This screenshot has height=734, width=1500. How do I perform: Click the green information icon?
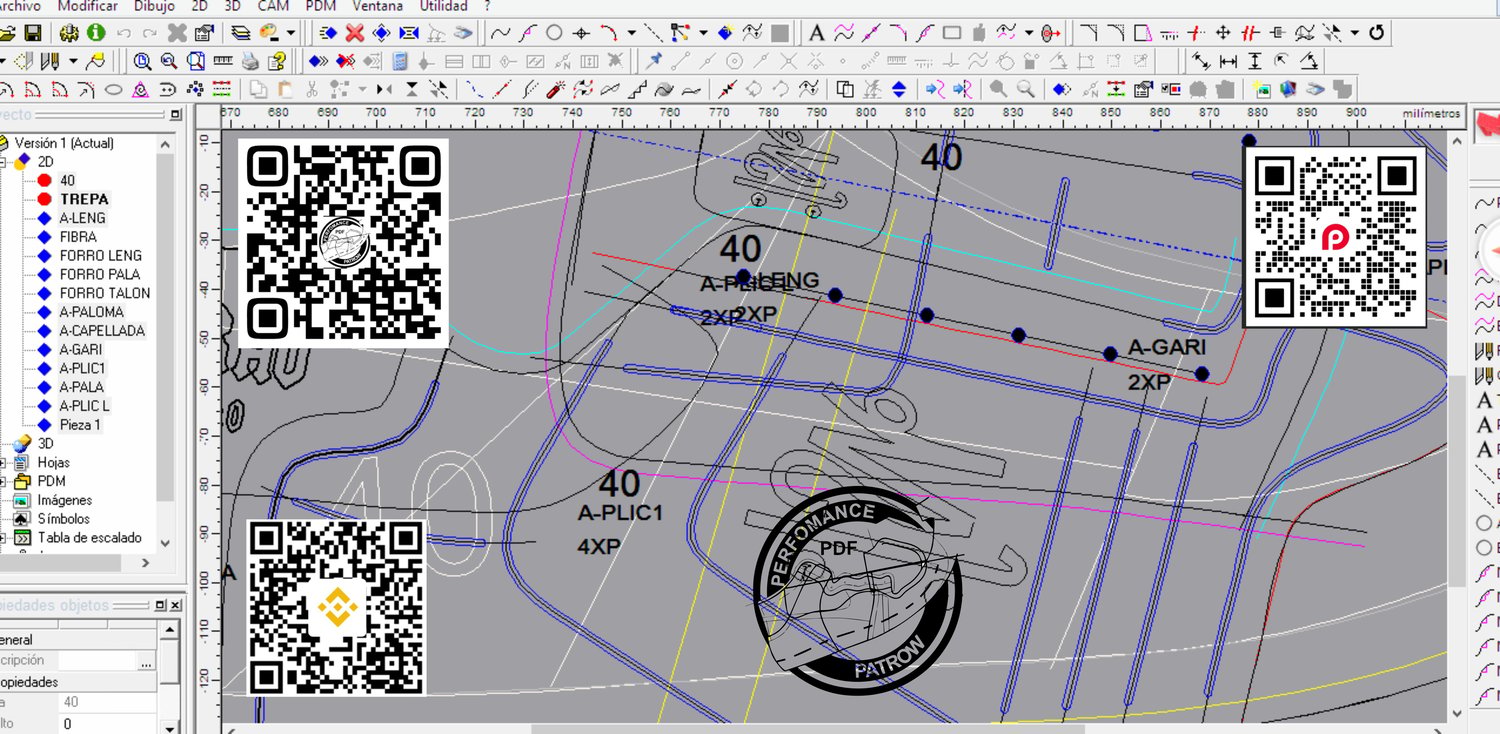[x=96, y=33]
